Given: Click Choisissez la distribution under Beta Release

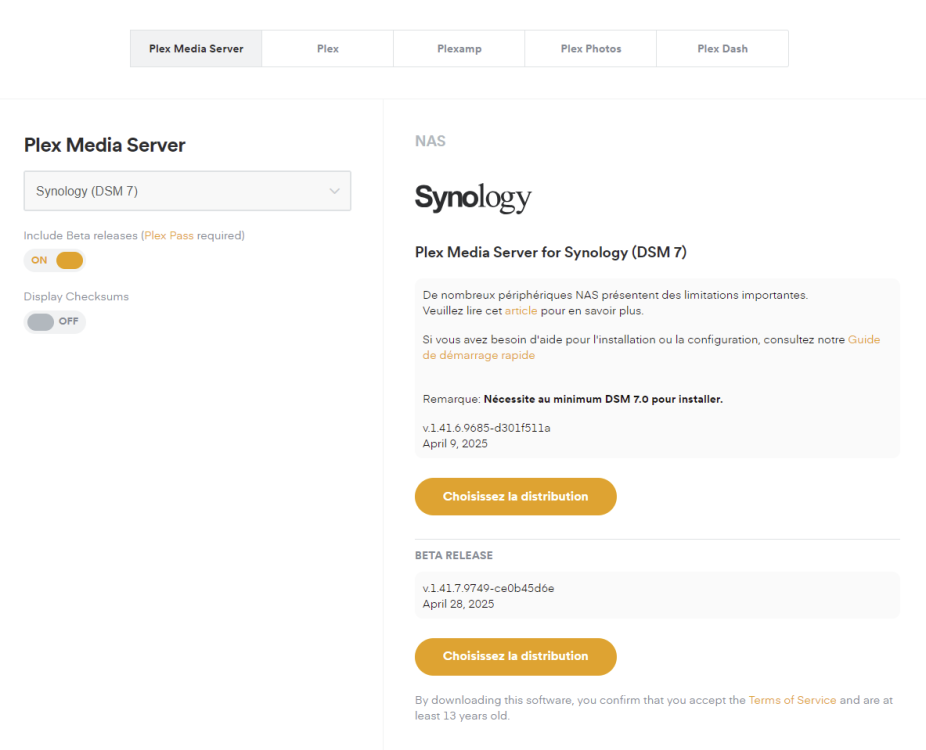Looking at the screenshot, I should (x=515, y=656).
